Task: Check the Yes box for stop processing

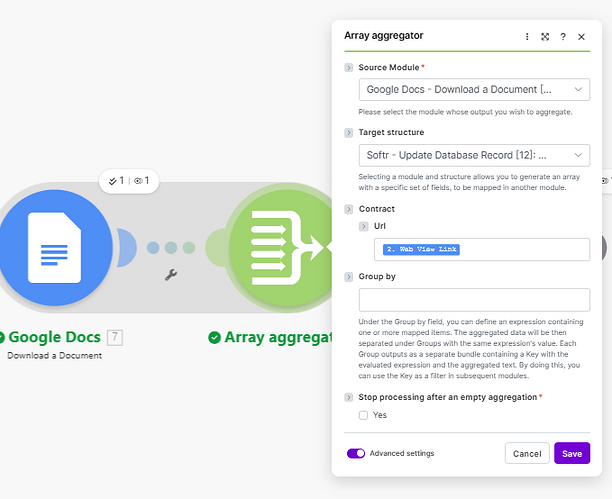Action: (364, 415)
